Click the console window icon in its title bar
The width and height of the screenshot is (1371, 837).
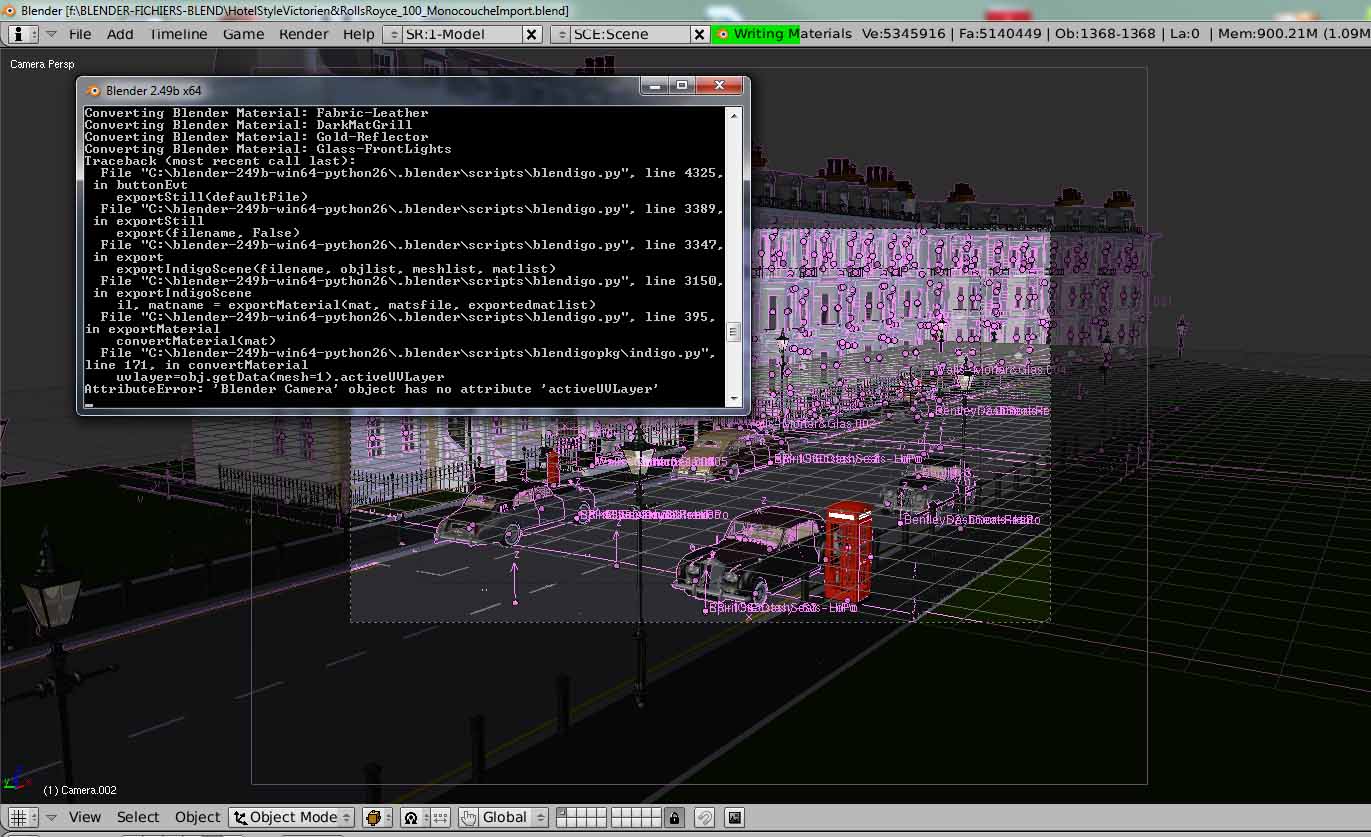click(x=93, y=90)
